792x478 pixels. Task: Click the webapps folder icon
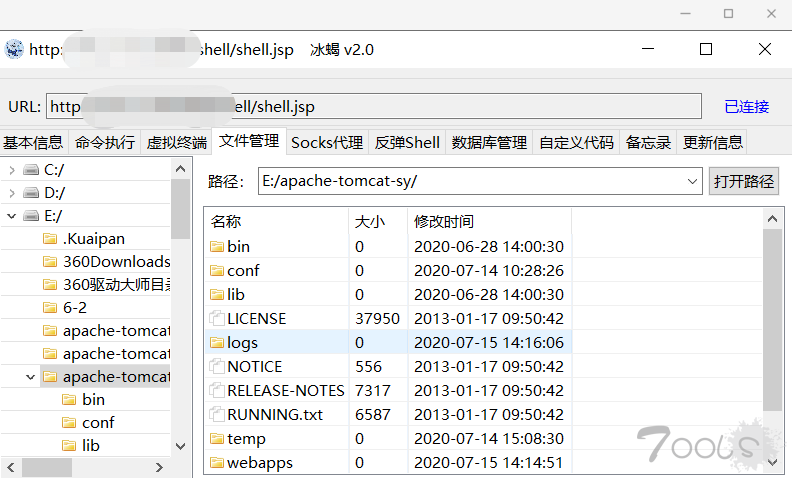coord(217,463)
